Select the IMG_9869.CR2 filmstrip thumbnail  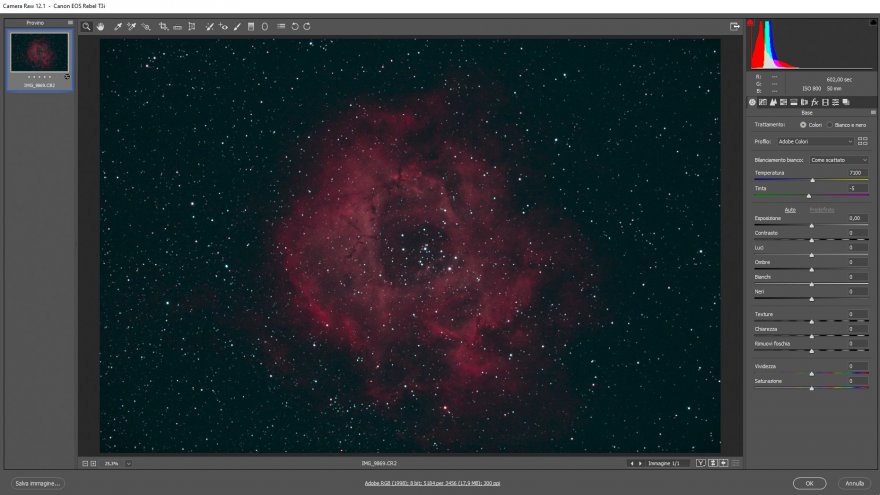coord(40,52)
